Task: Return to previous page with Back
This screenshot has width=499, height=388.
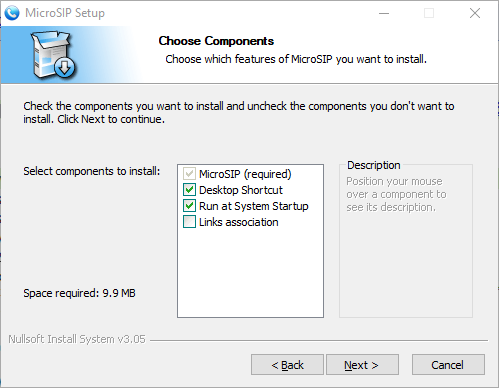Action: point(287,365)
